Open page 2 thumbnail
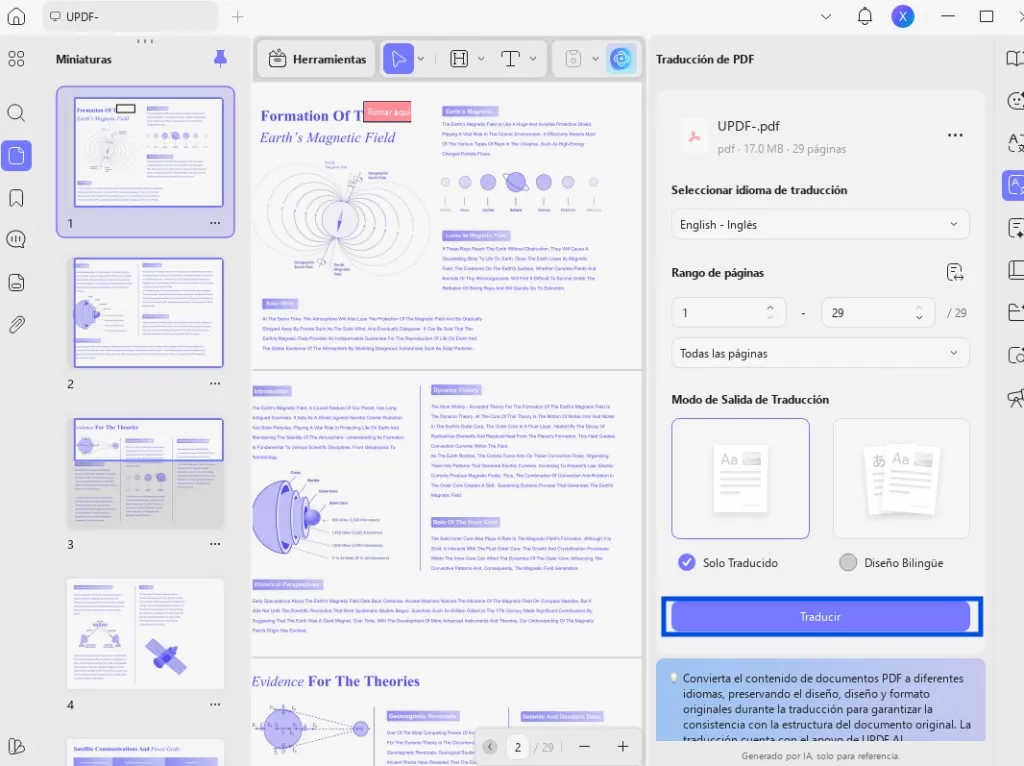Viewport: 1024px width, 766px height. (149, 312)
